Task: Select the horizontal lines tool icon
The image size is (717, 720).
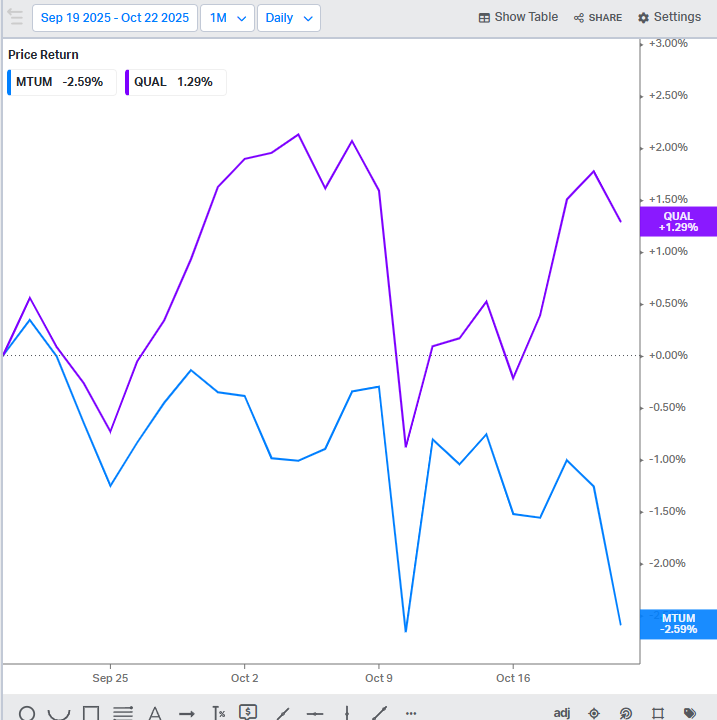Action: [x=123, y=714]
